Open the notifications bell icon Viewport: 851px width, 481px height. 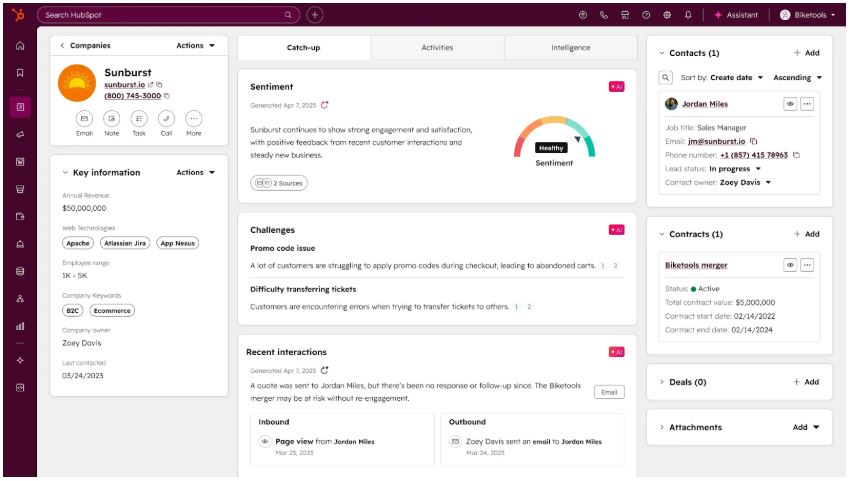click(x=688, y=15)
